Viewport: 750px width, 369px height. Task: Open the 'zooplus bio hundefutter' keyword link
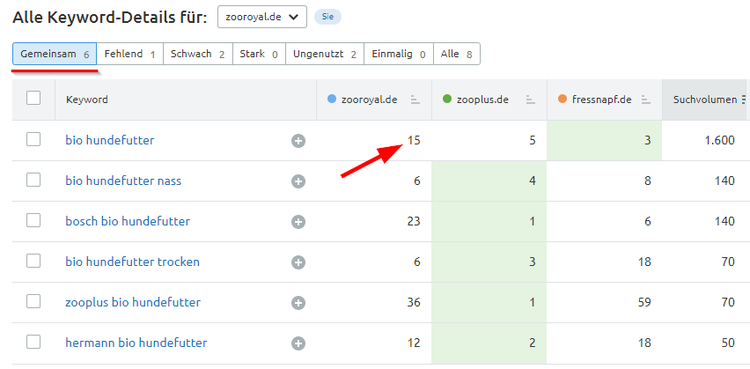coord(133,303)
